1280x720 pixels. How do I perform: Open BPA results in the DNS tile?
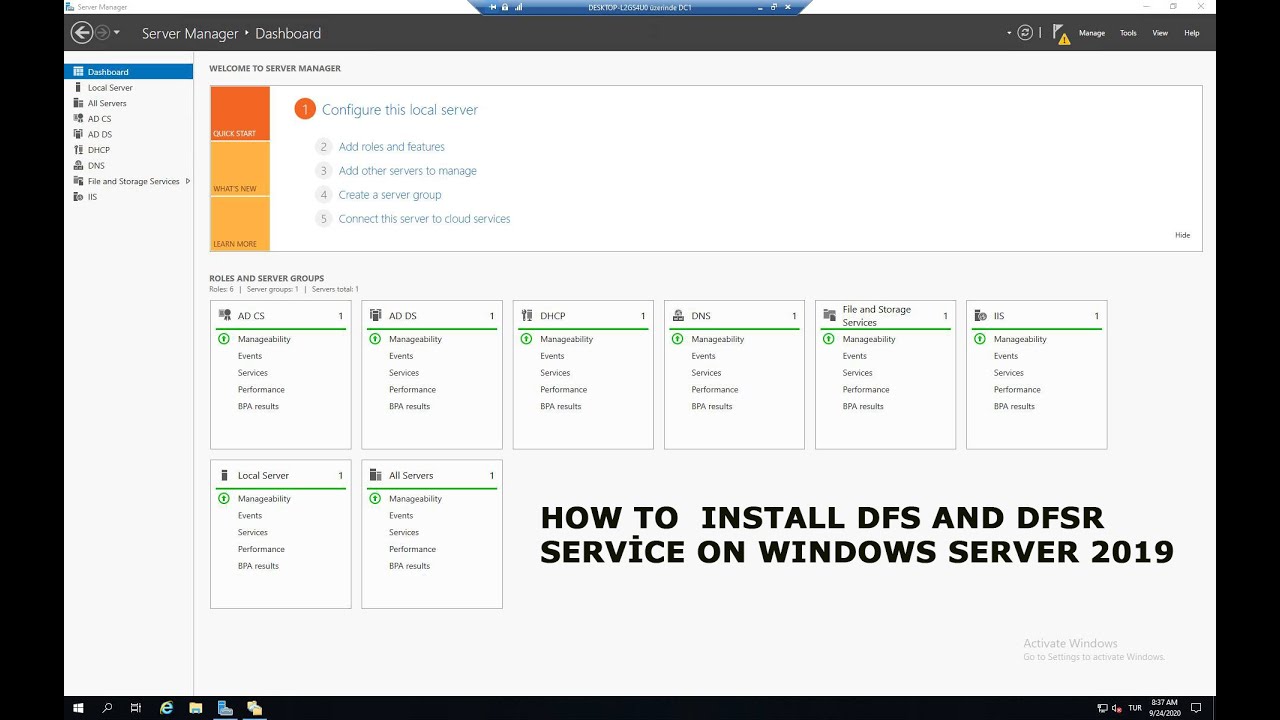pyautogui.click(x=712, y=407)
